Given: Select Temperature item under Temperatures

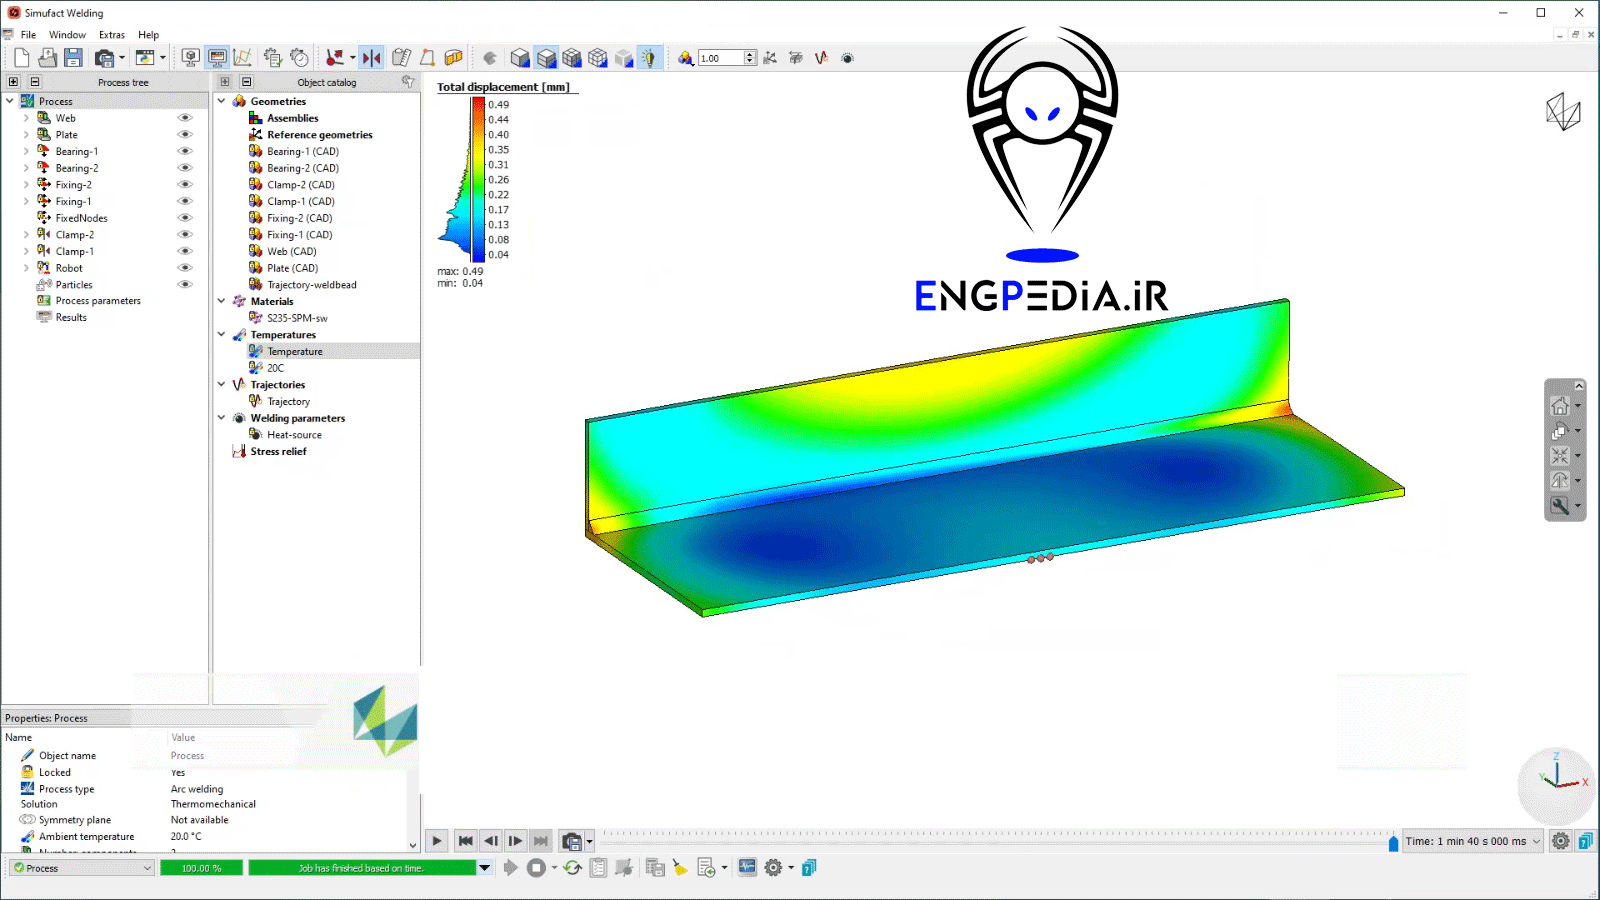Looking at the screenshot, I should click(x=295, y=351).
